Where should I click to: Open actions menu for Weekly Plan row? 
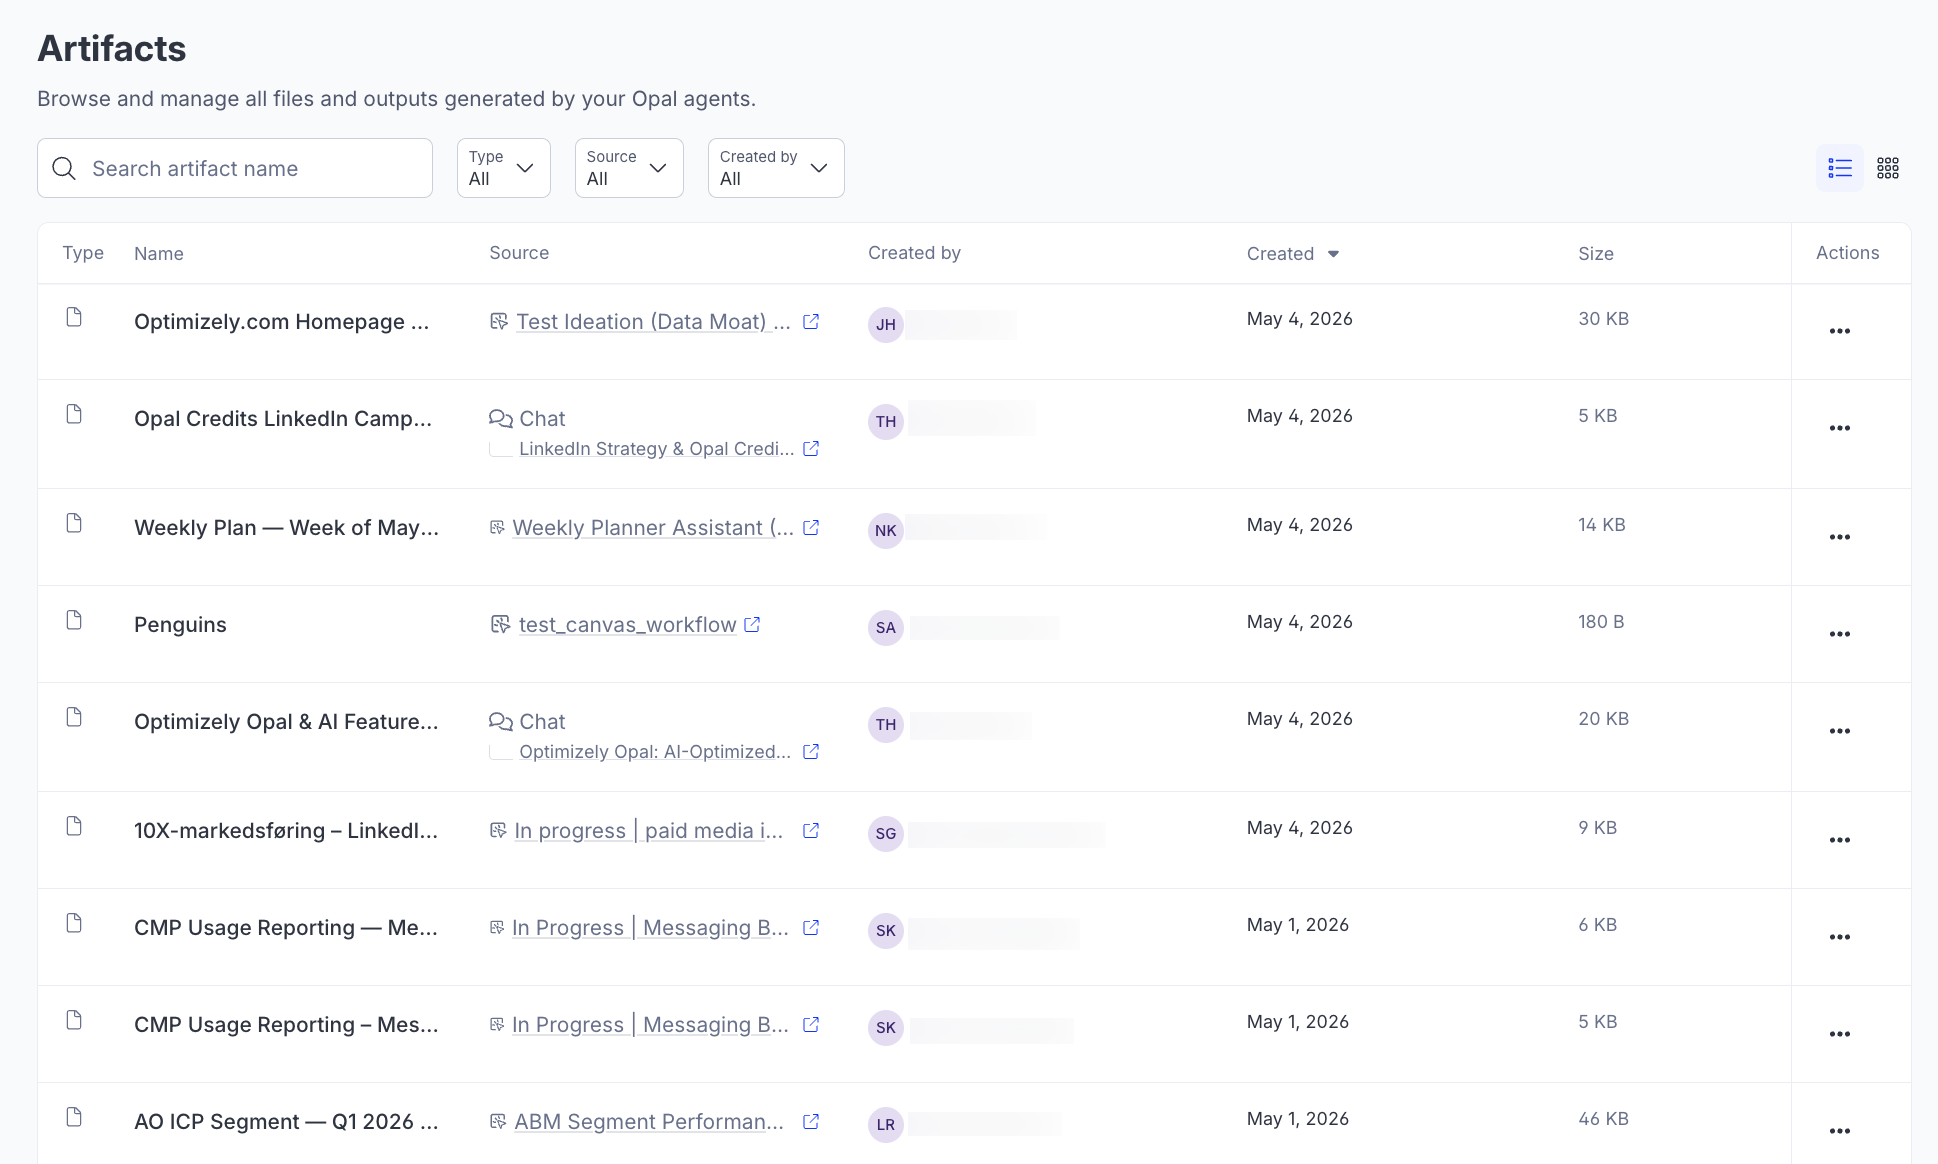pyautogui.click(x=1839, y=537)
